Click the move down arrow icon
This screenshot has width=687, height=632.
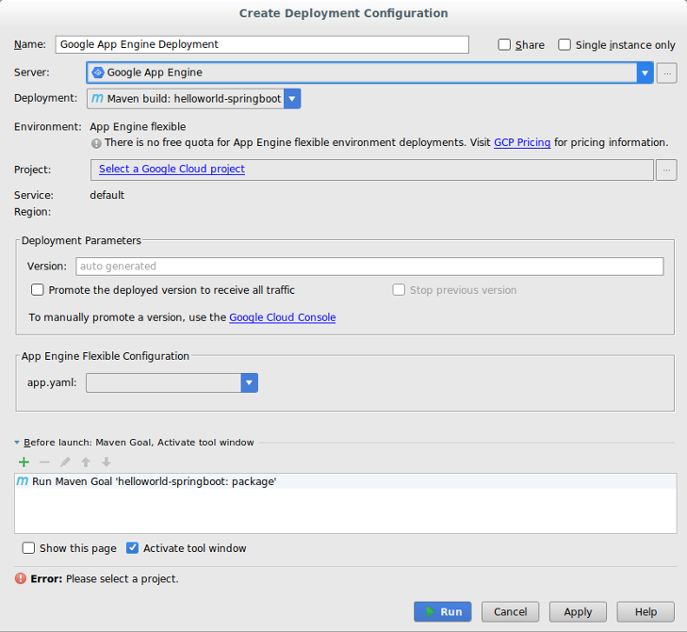[106, 462]
